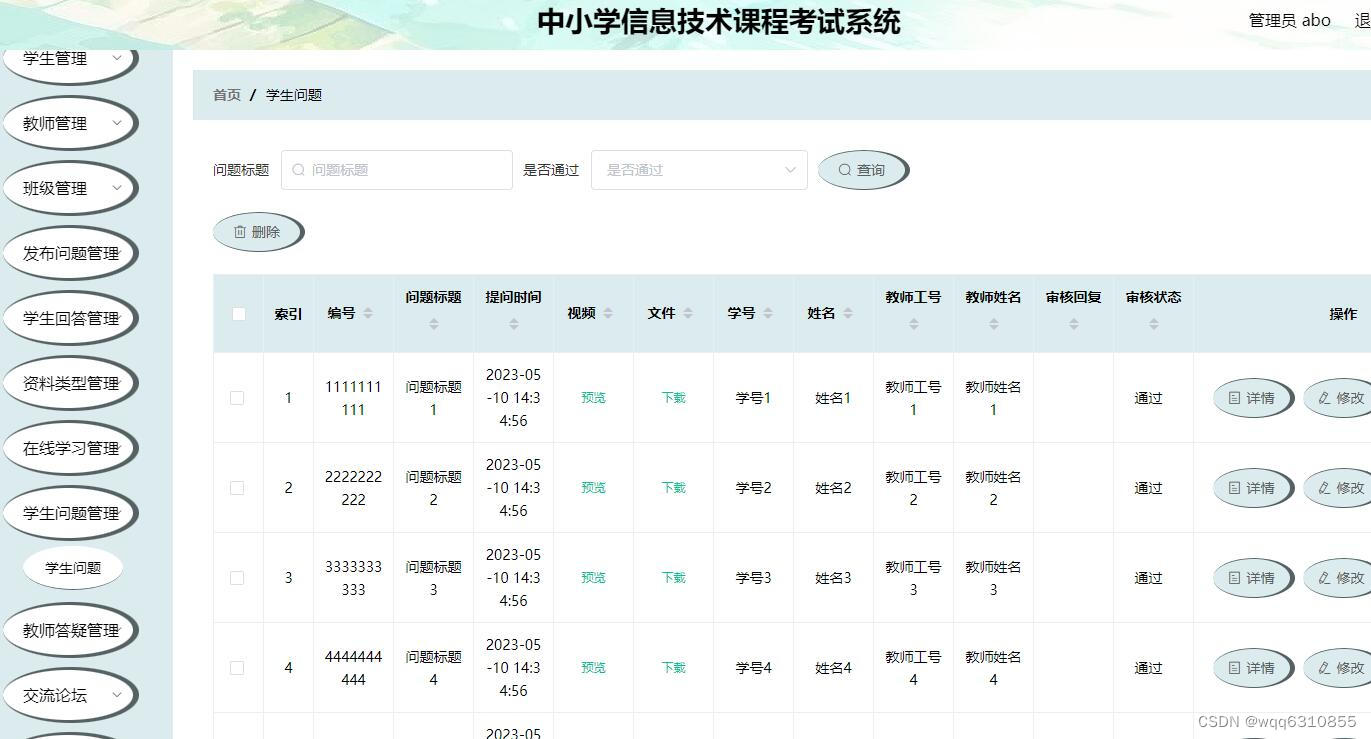
Task: Download file (下载) in row 4
Action: pos(673,668)
